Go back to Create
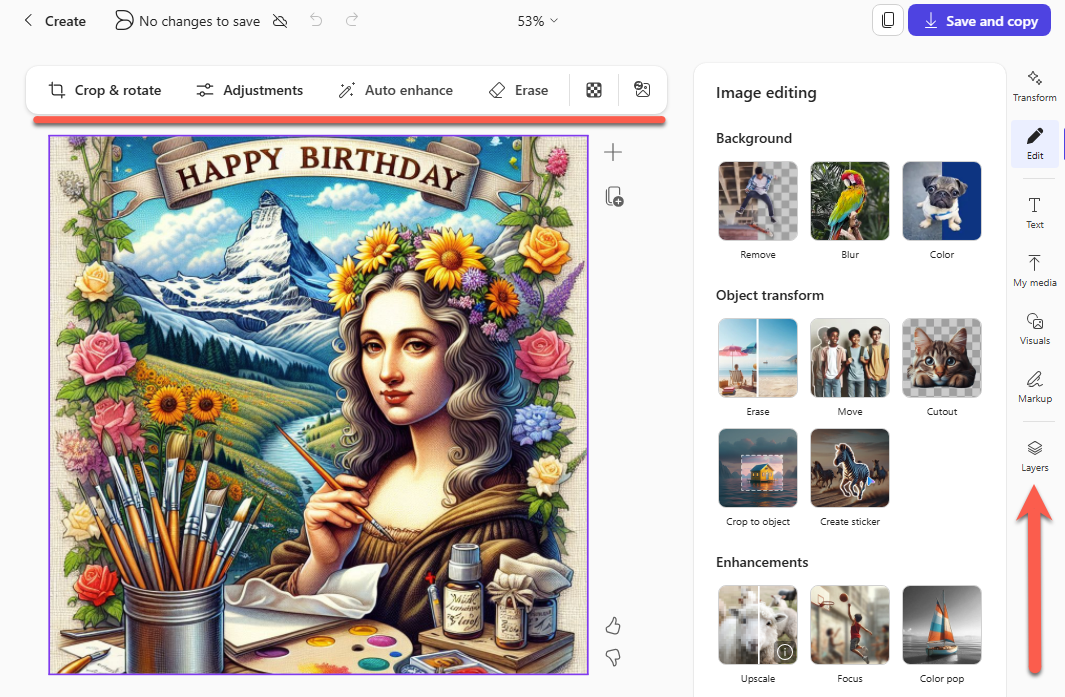 coord(55,21)
